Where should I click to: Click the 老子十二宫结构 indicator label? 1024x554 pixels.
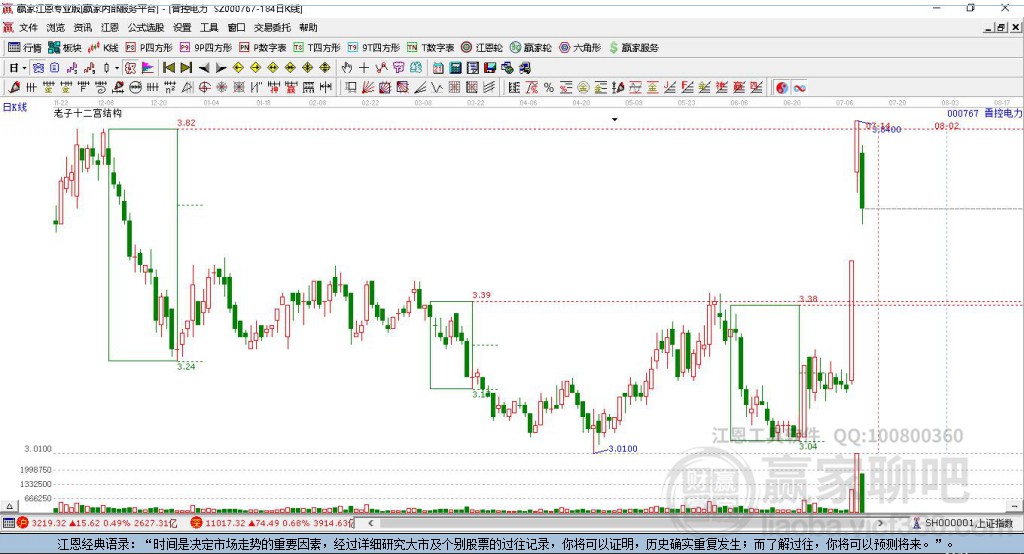click(x=88, y=113)
